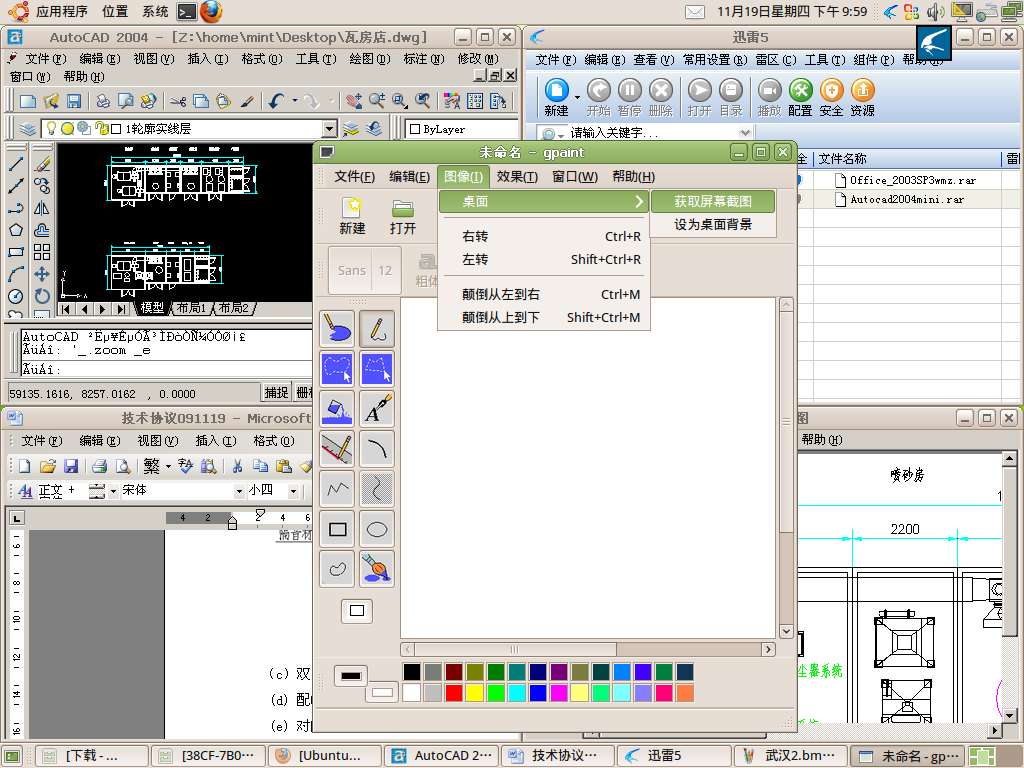1024x768 pixels.
Task: Select gpaint's freeform lasso selection tool
Action: point(338,368)
